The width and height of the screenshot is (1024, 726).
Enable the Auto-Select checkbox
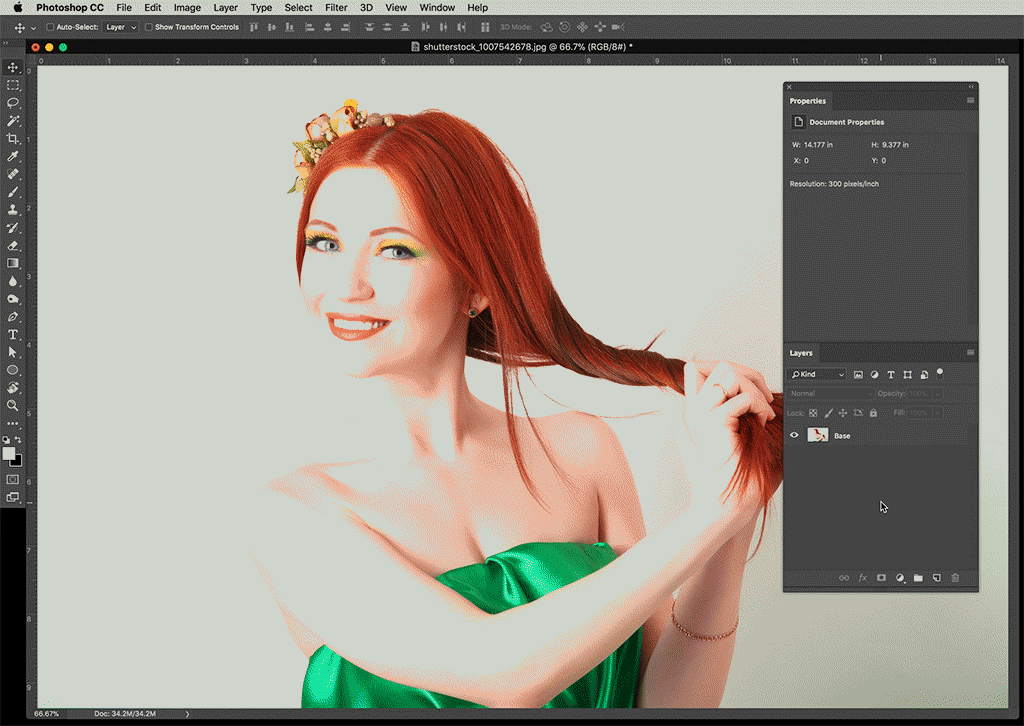pyautogui.click(x=51, y=27)
